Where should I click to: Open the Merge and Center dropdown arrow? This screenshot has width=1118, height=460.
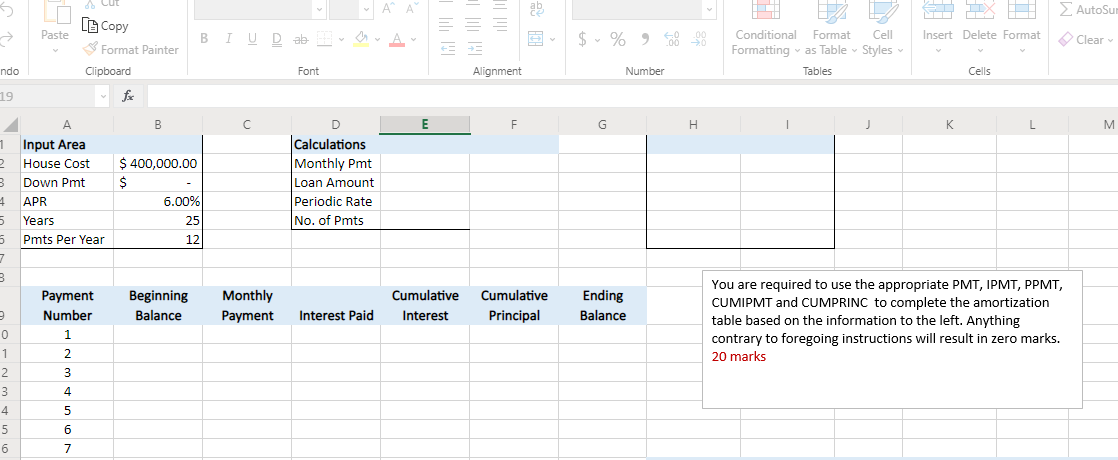coord(551,39)
